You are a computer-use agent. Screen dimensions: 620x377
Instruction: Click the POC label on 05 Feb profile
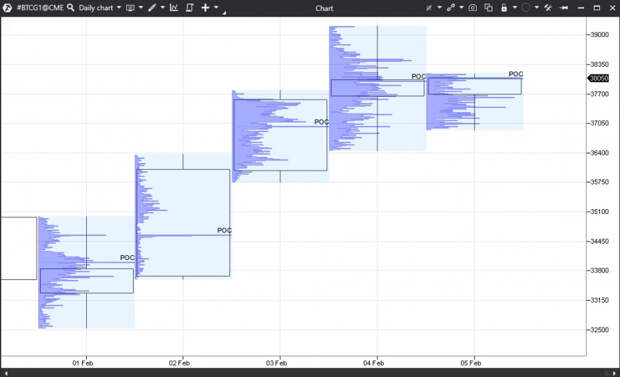516,74
